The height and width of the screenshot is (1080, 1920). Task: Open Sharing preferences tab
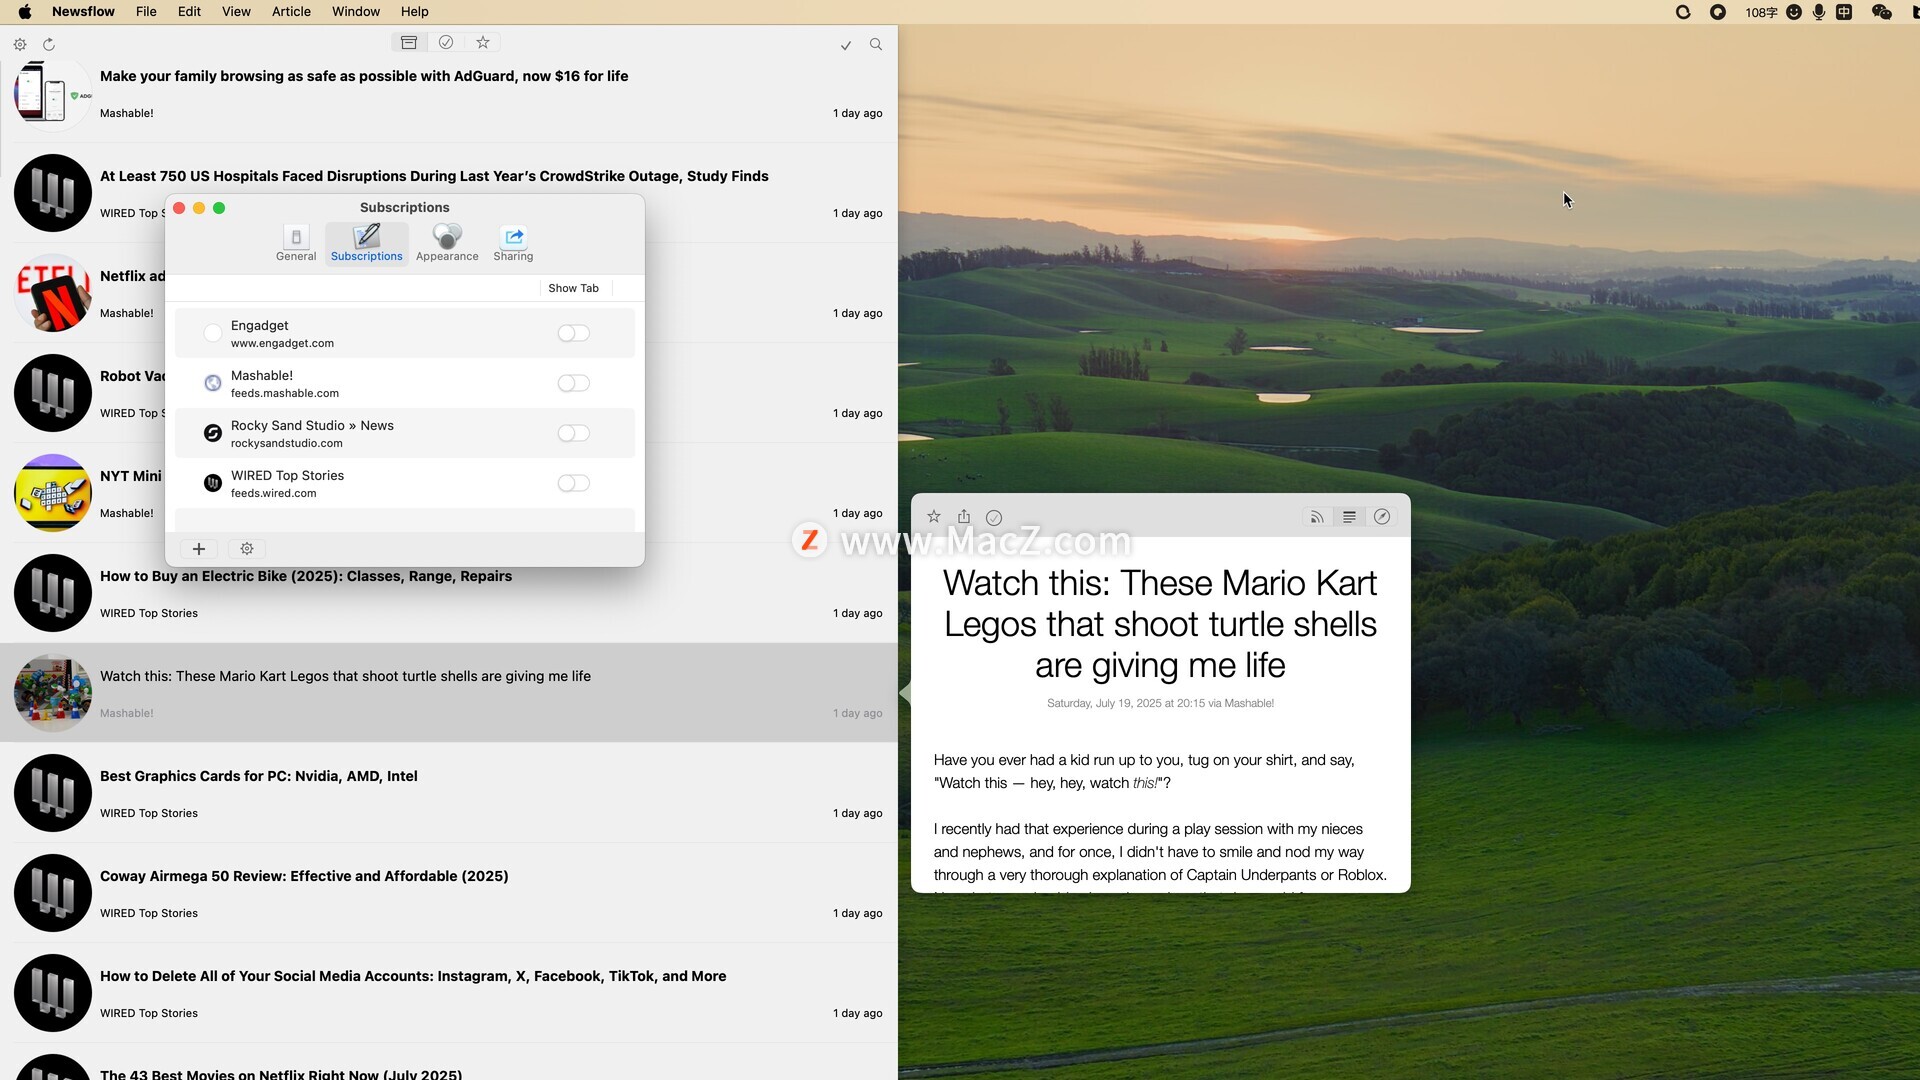[513, 243]
